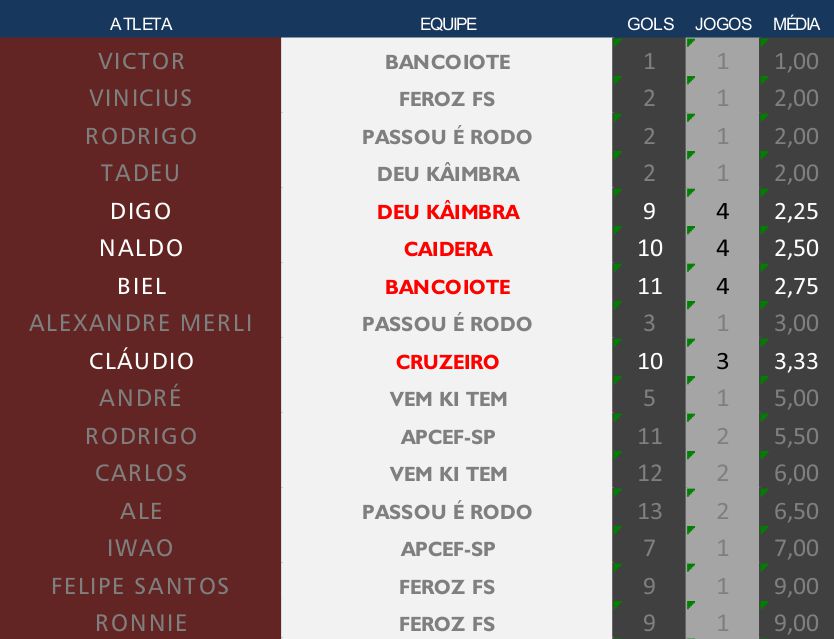Select the JOGOS column header
834x639 pixels.
723,24
